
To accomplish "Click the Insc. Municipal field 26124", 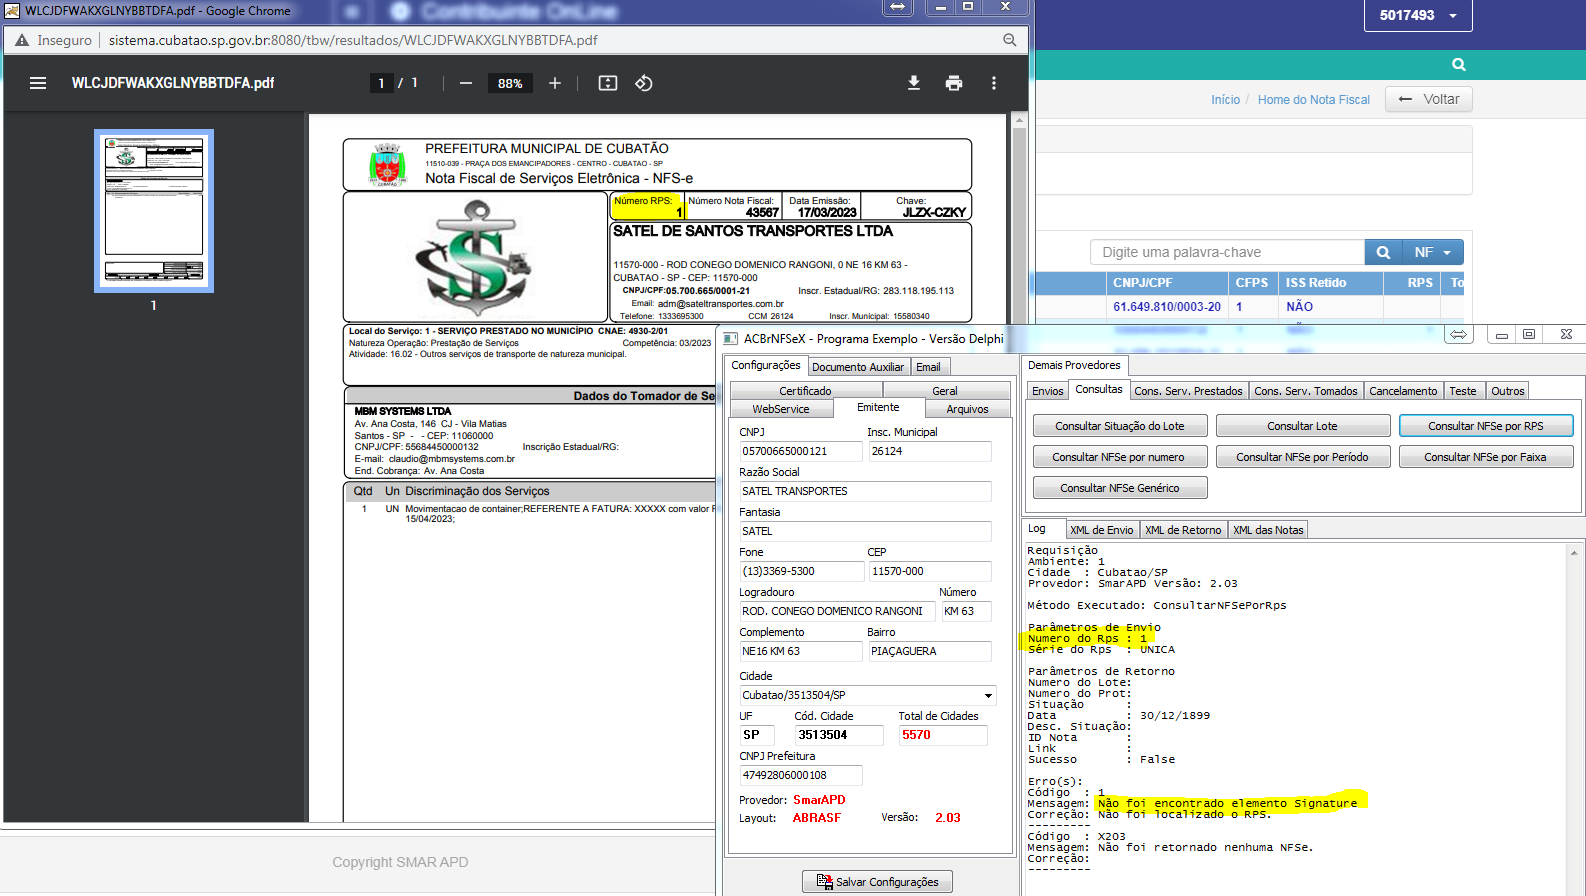I will pos(930,451).
